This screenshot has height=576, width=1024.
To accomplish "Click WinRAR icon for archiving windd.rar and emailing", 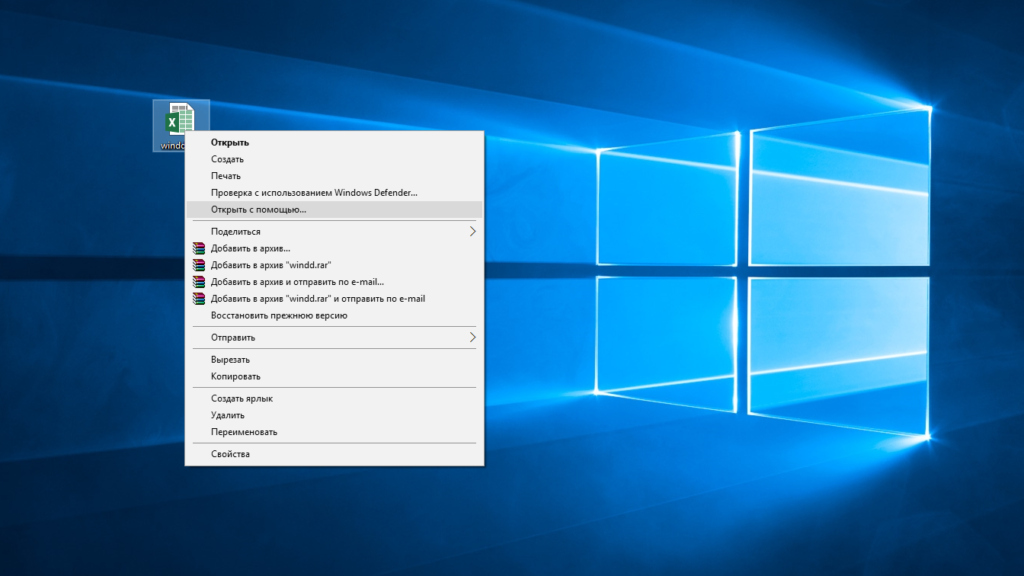I will point(198,298).
